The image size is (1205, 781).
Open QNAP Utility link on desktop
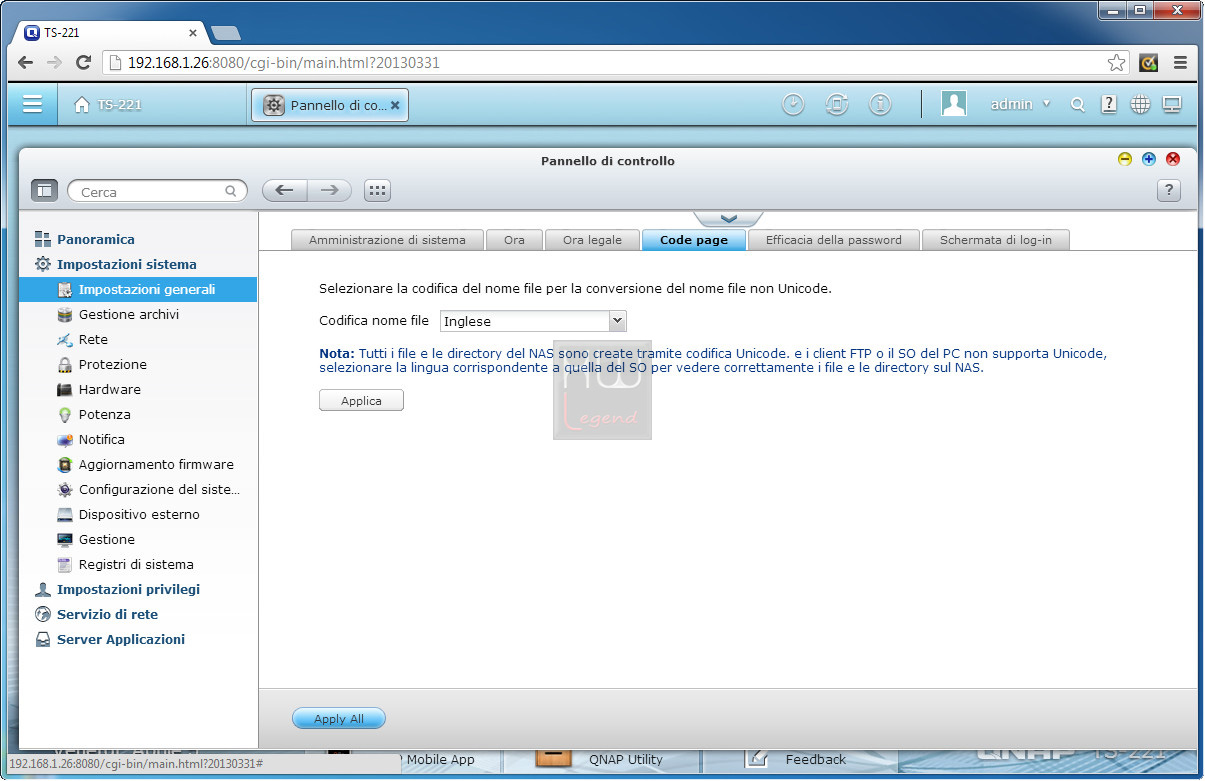click(626, 759)
